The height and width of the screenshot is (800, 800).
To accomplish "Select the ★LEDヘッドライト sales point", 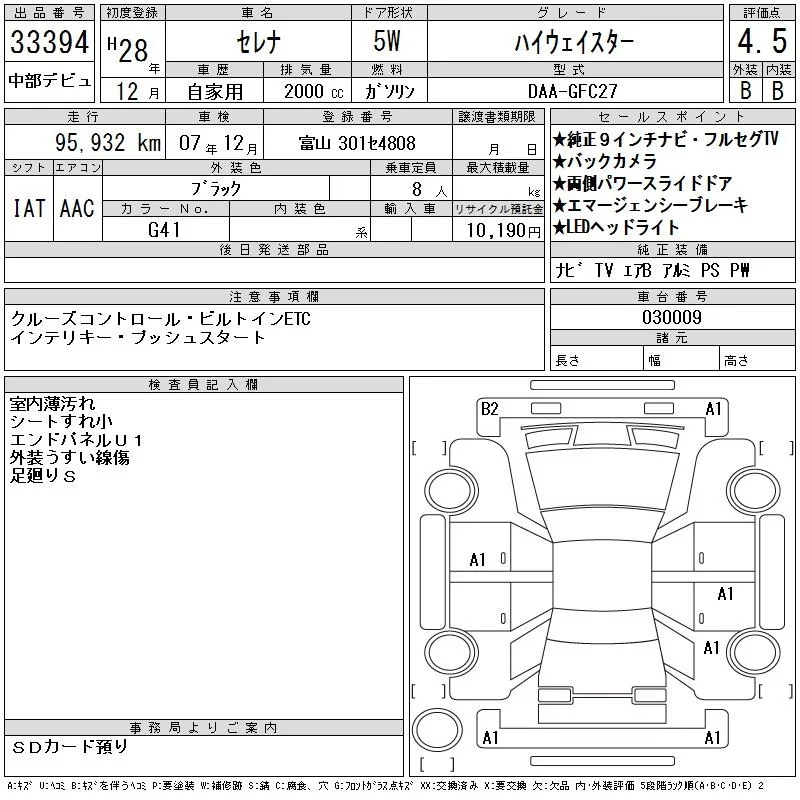I will pyautogui.click(x=616, y=227).
